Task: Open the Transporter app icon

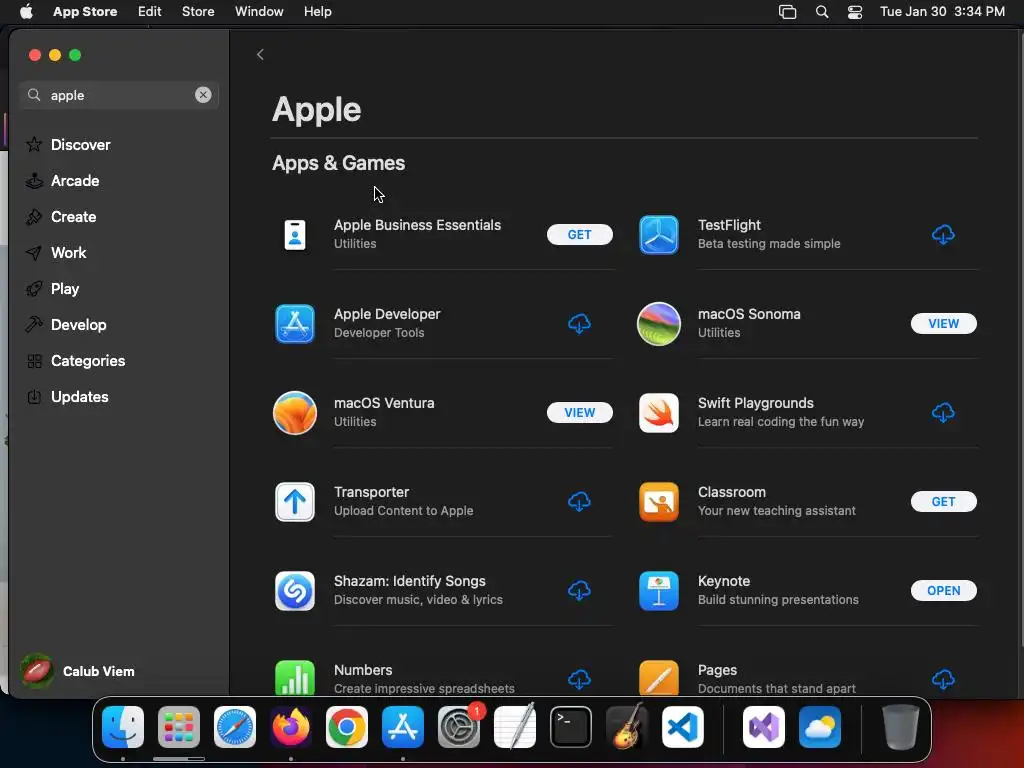Action: coord(295,502)
